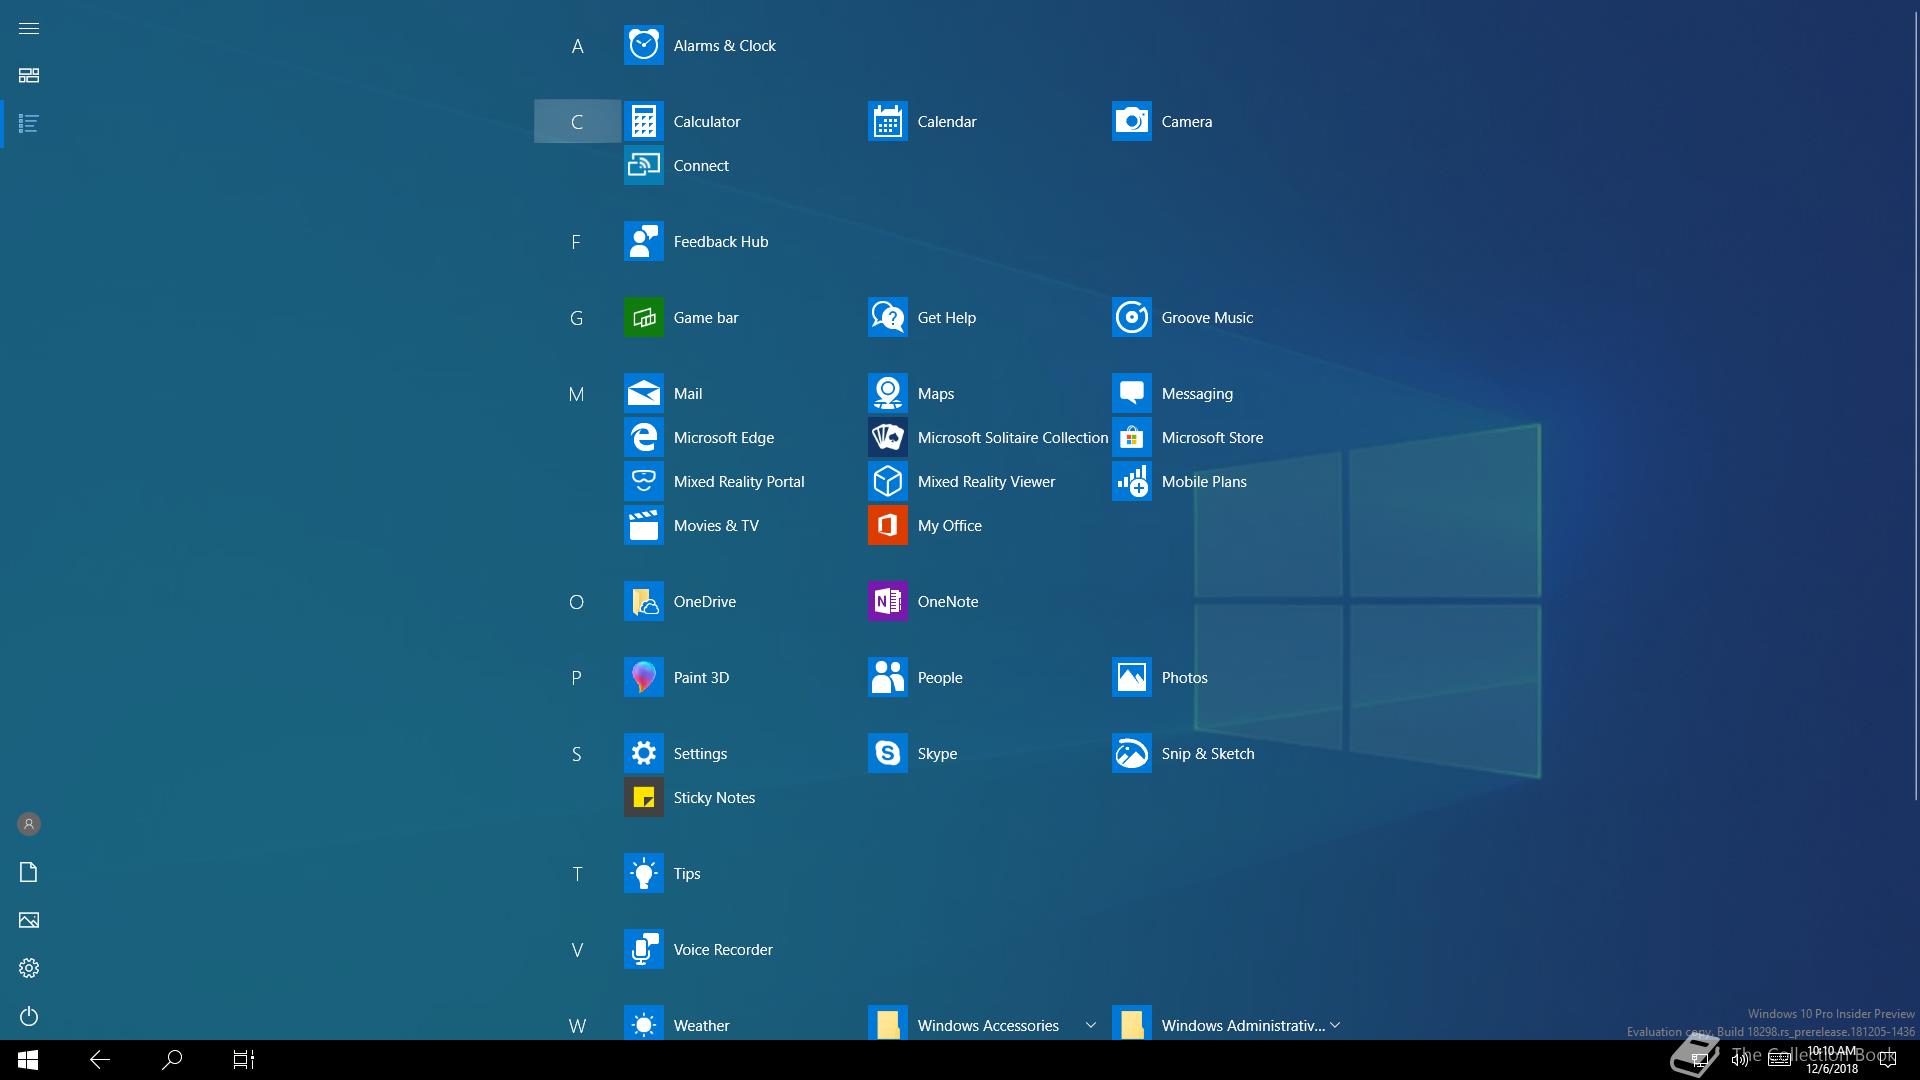
Task: Click the letter W section header
Action: (577, 1026)
